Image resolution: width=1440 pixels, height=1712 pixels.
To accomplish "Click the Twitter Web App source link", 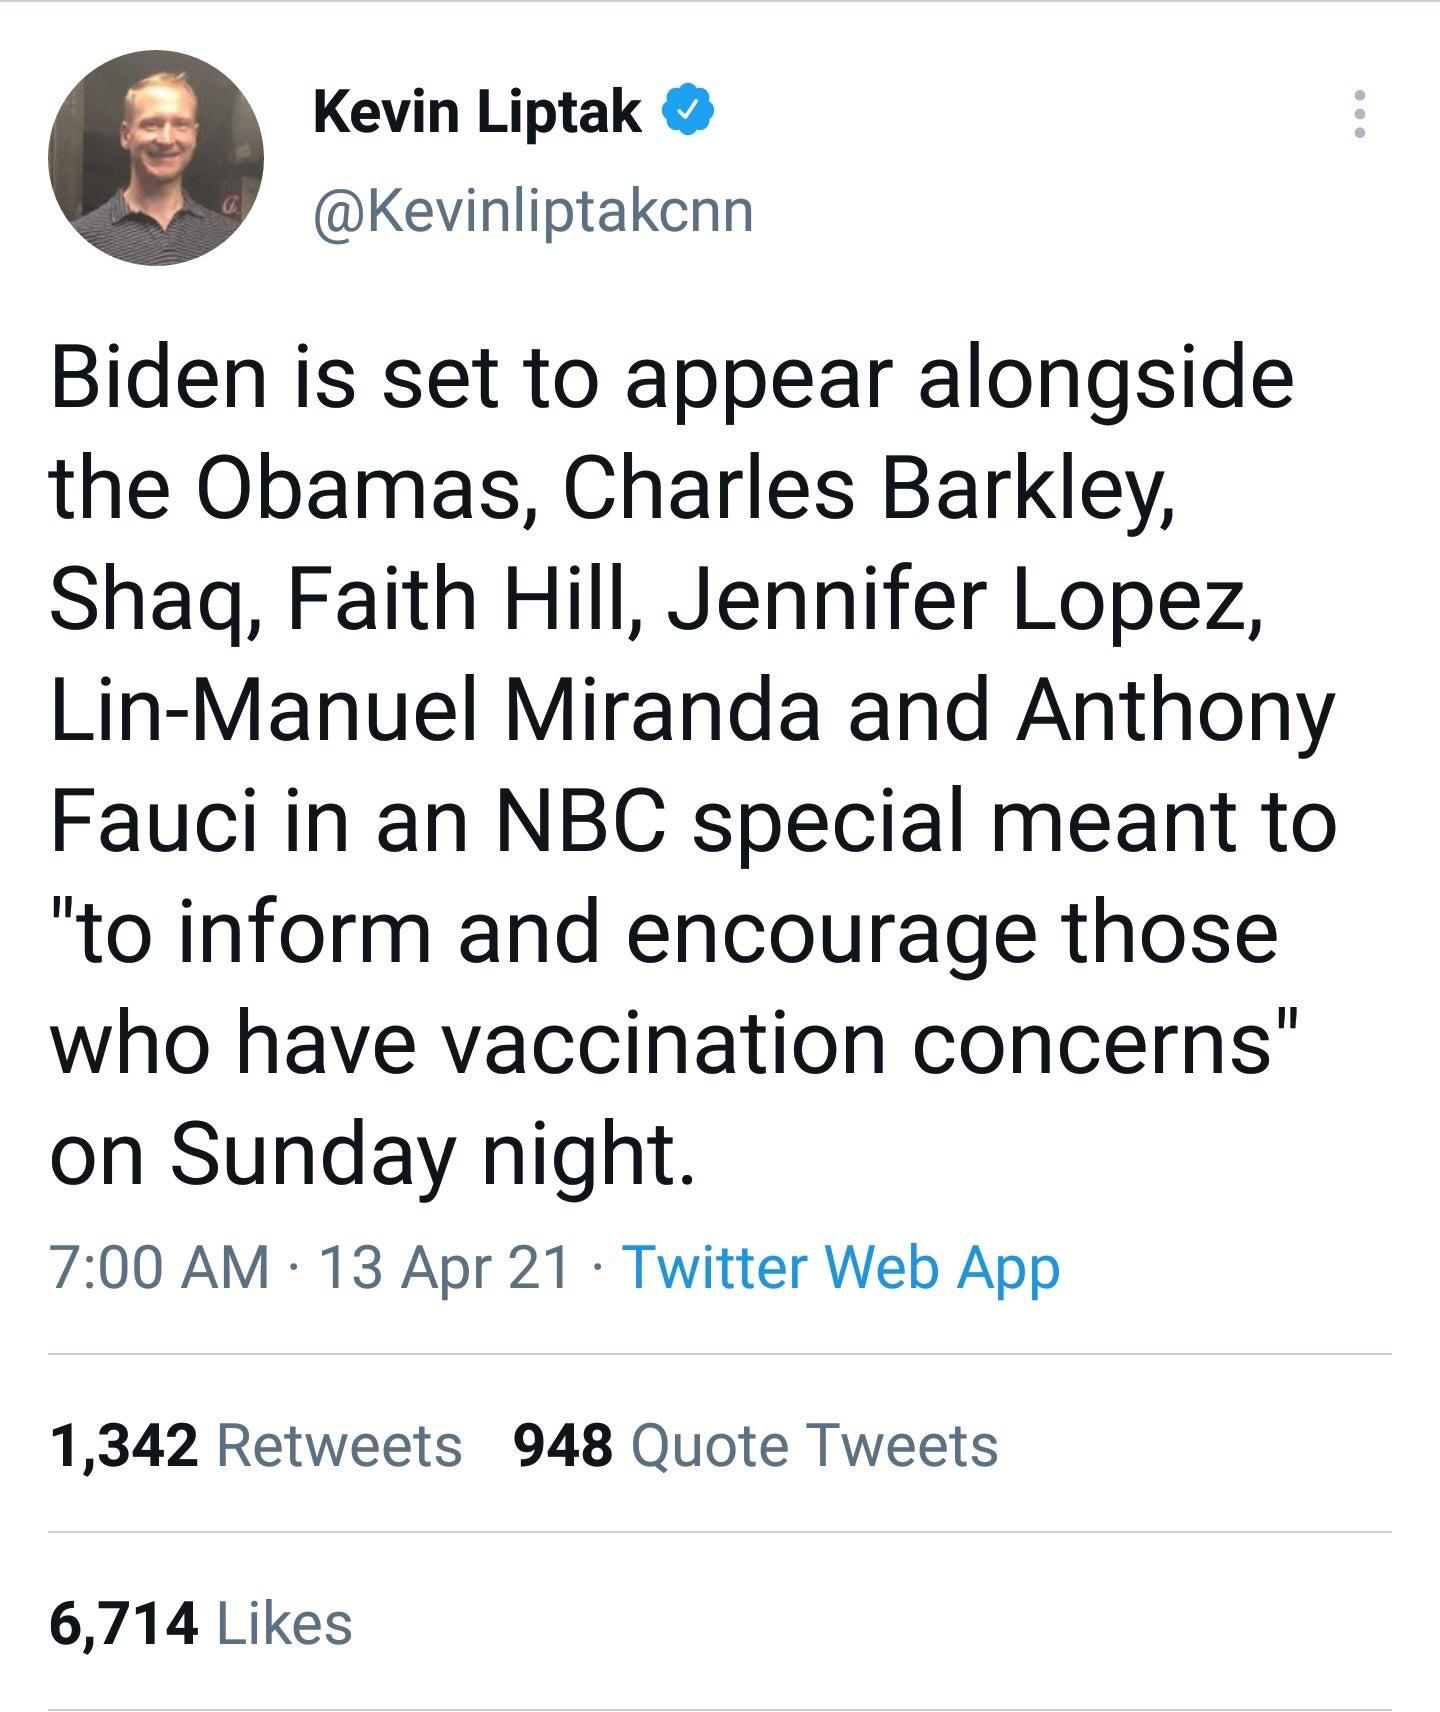I will point(841,1268).
